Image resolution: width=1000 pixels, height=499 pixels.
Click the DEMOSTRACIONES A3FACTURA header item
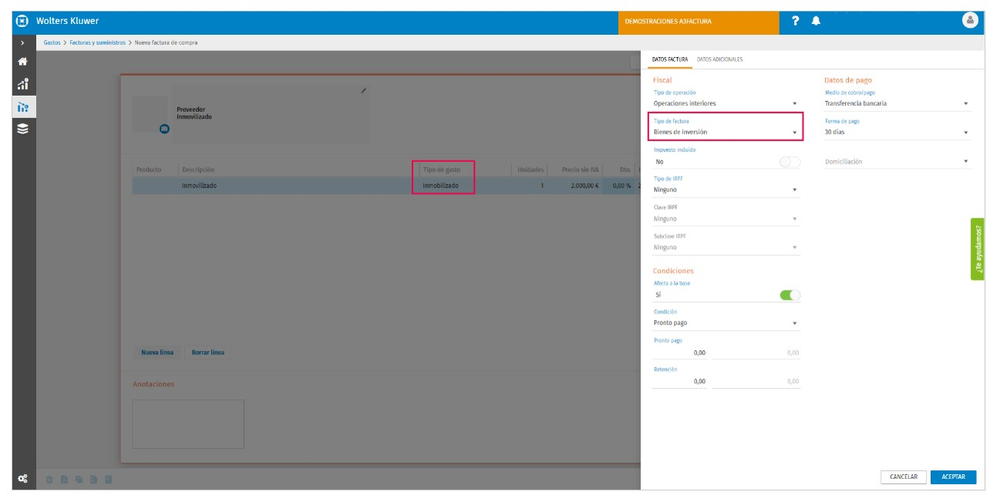[x=698, y=22]
